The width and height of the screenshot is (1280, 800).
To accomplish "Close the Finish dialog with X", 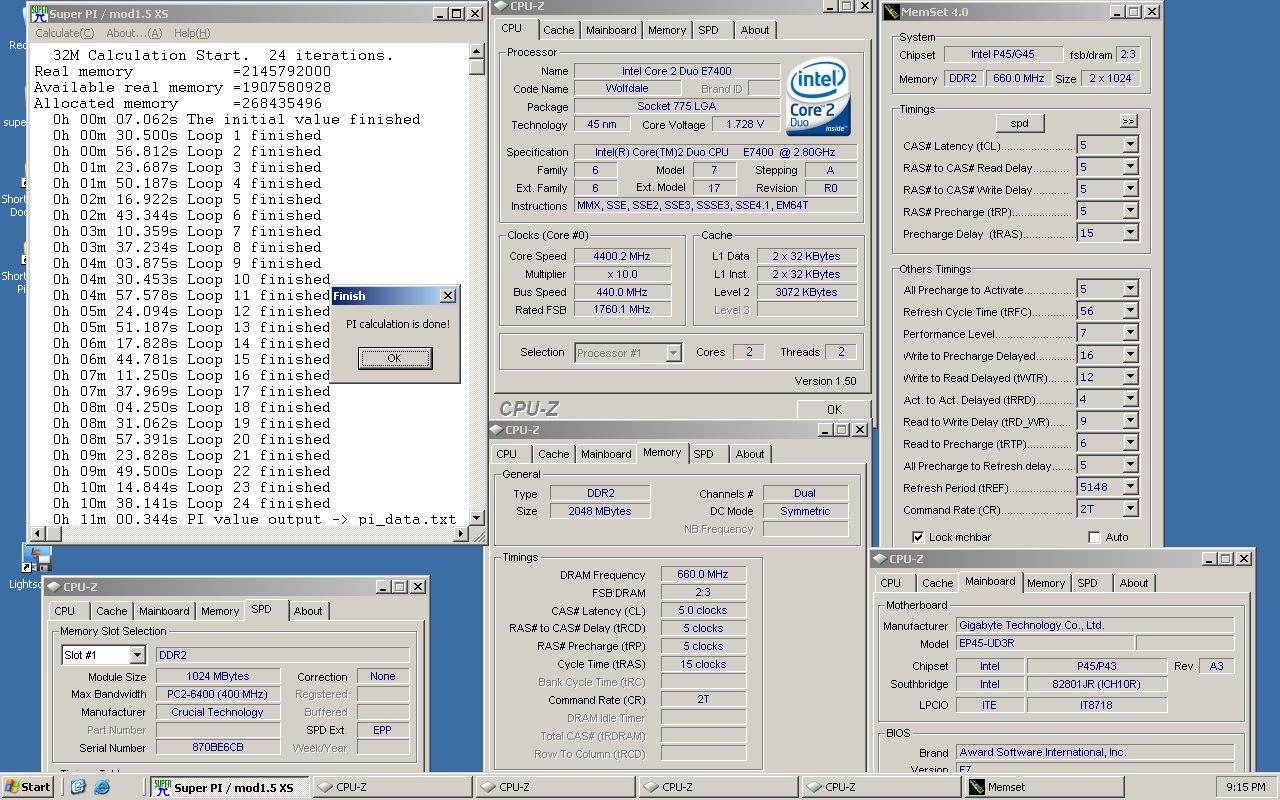I will (448, 295).
